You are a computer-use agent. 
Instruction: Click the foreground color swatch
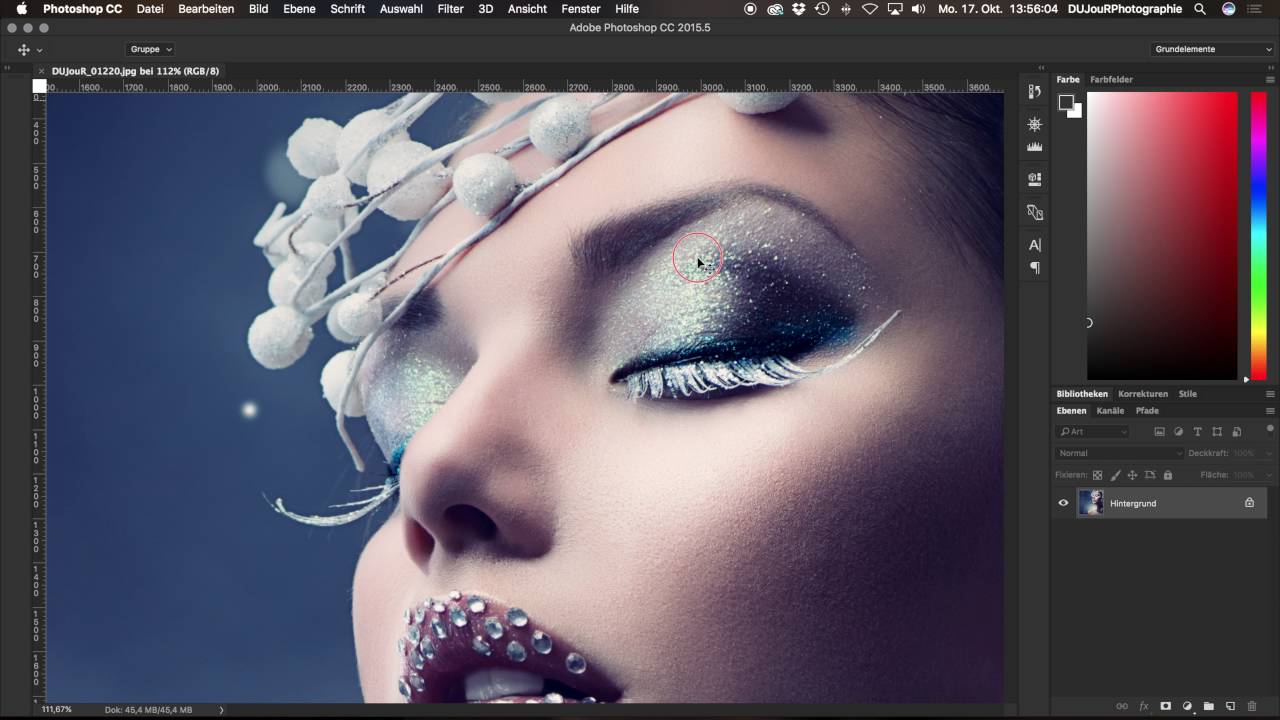pyautogui.click(x=1067, y=102)
